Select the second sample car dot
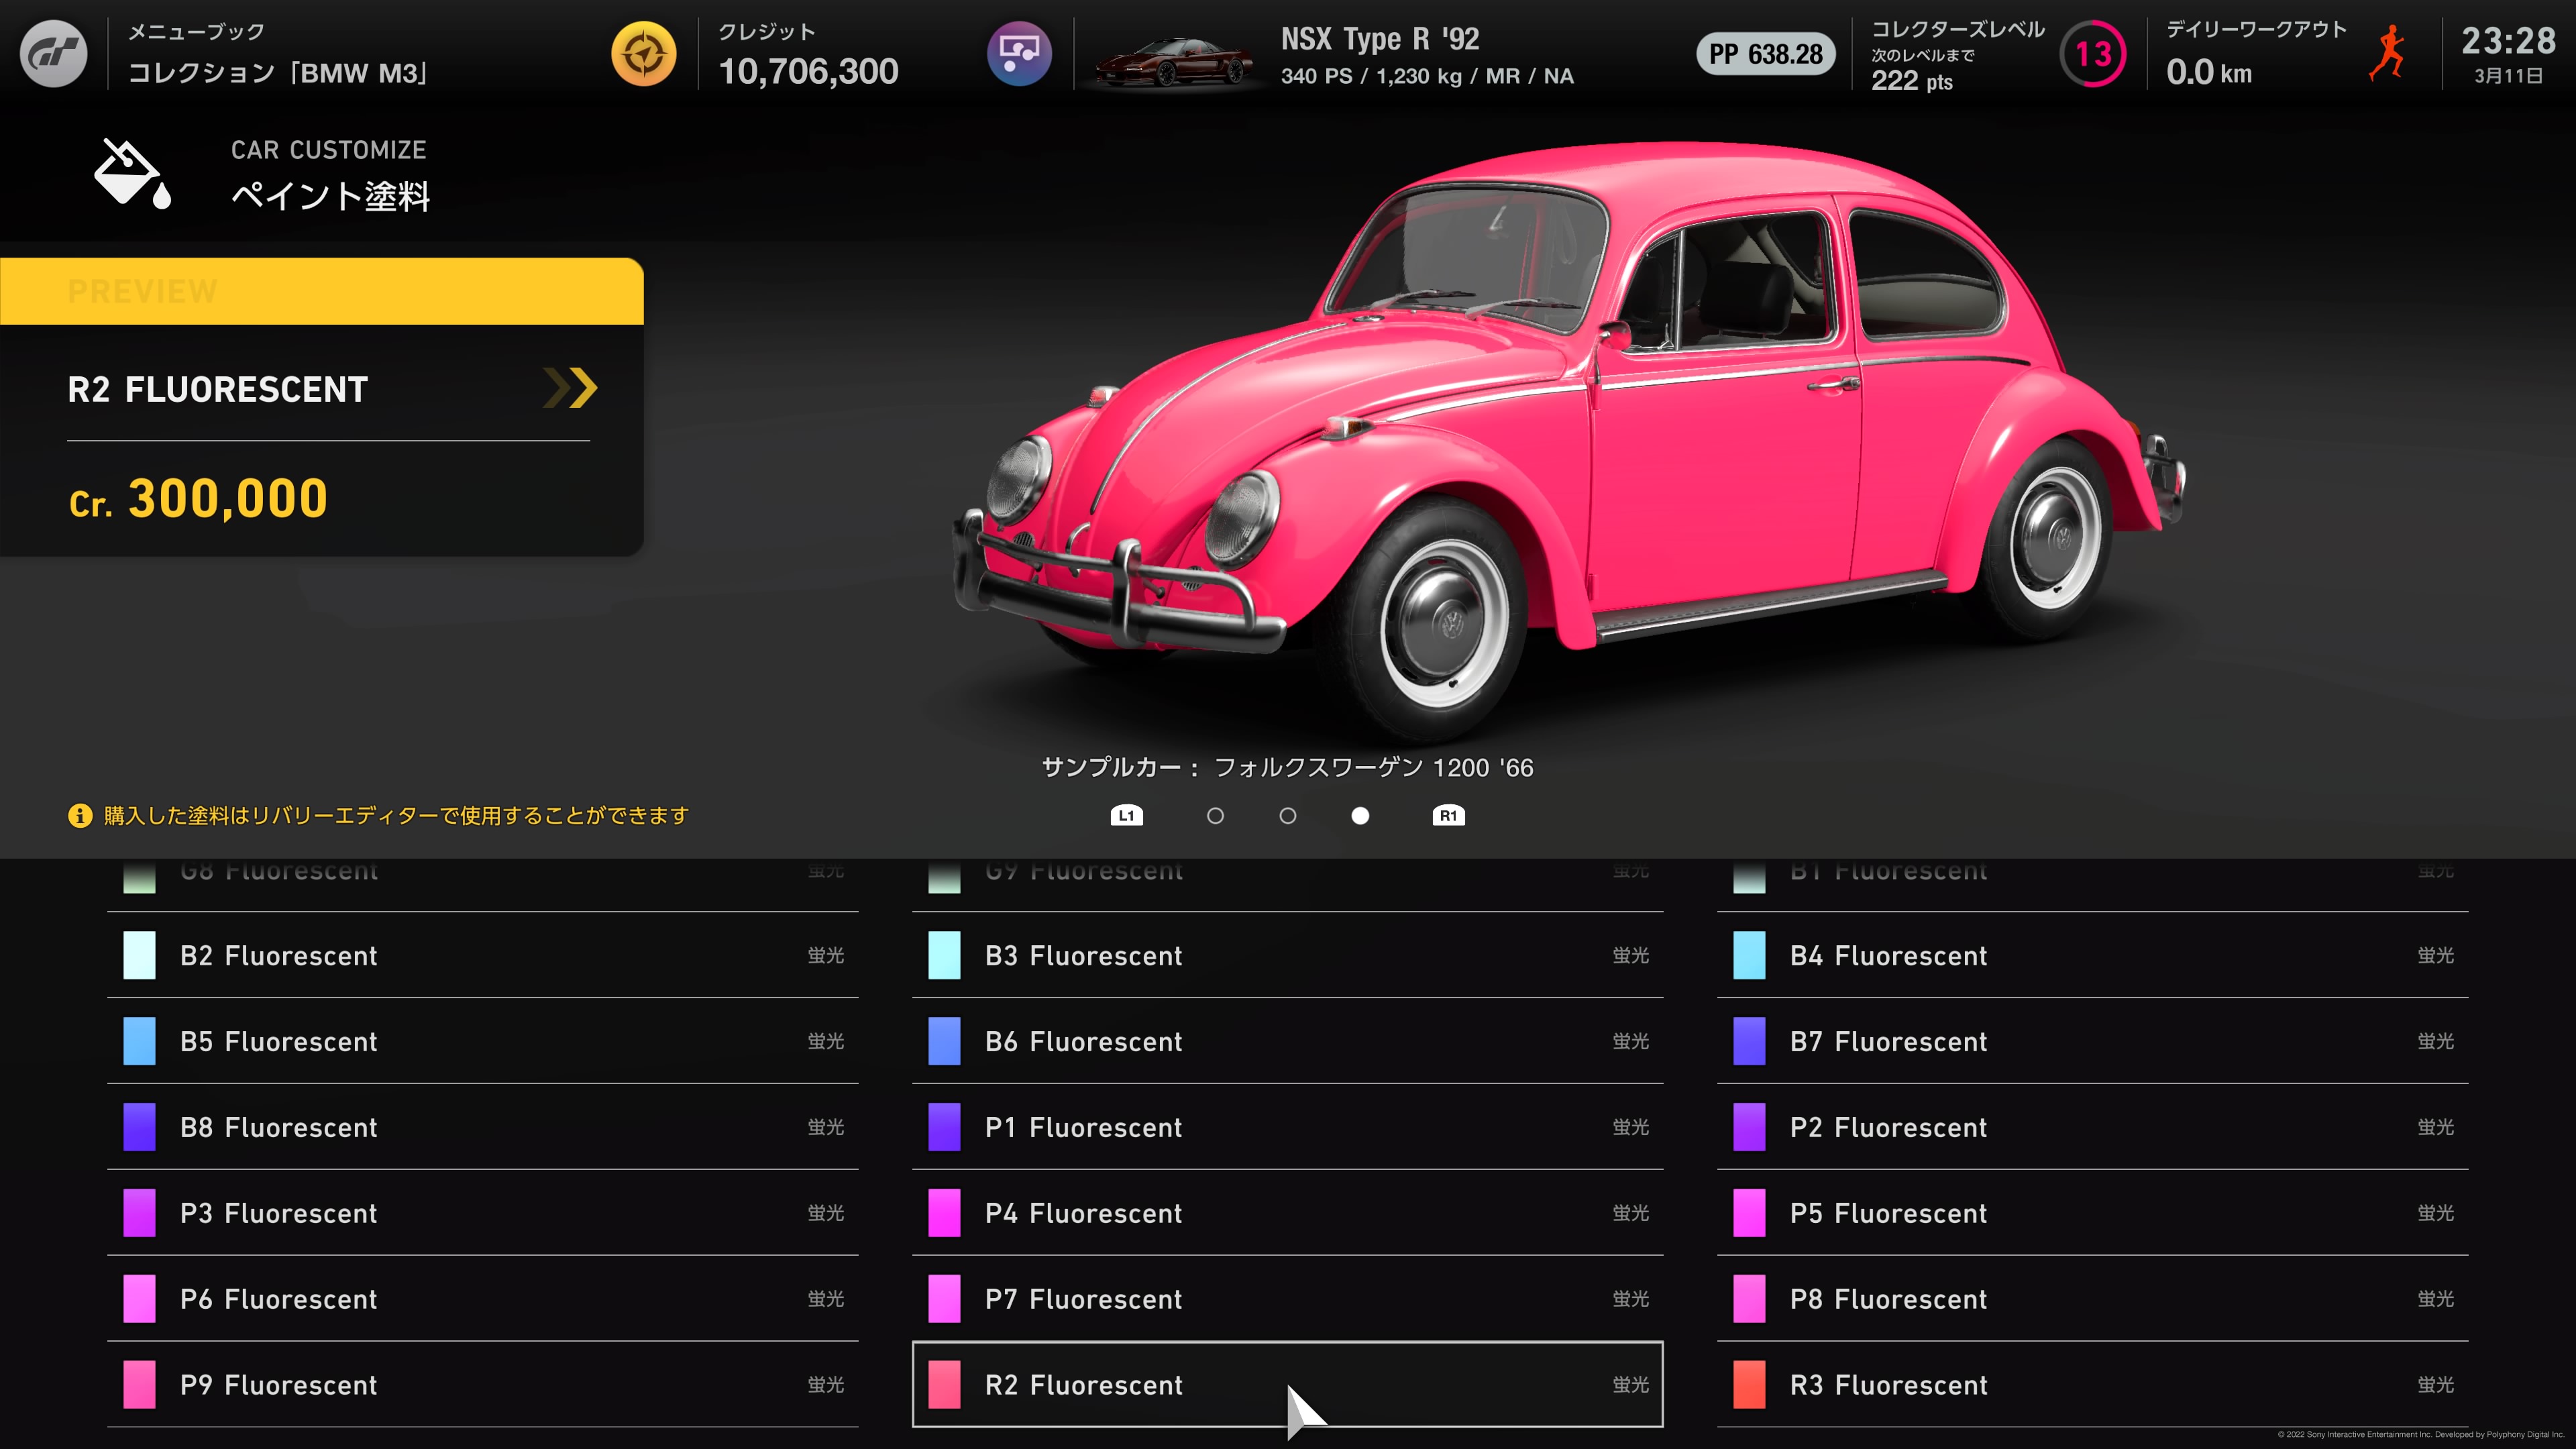2576x1449 pixels. pos(1288,816)
